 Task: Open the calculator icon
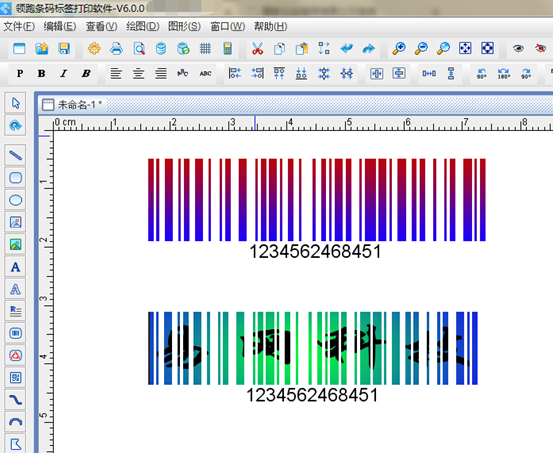228,48
